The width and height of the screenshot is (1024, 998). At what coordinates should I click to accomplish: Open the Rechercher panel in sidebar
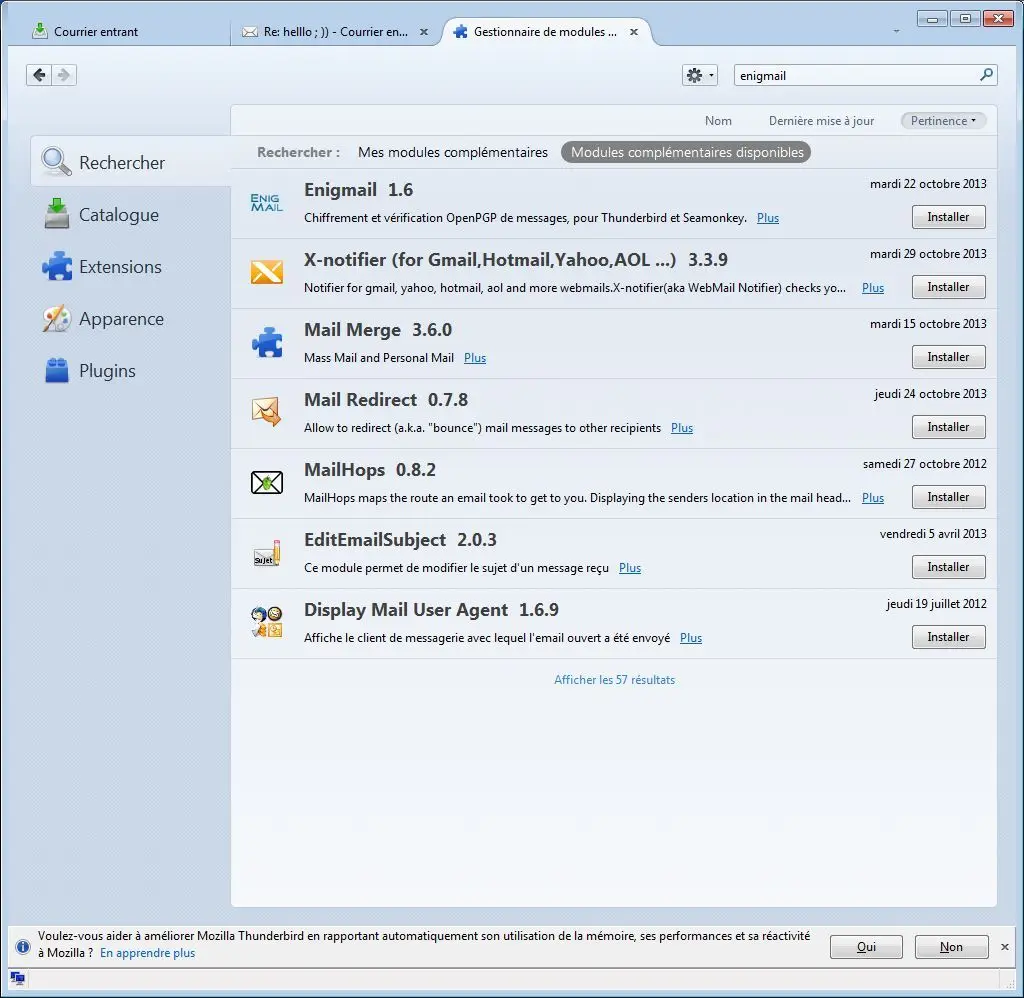131,162
